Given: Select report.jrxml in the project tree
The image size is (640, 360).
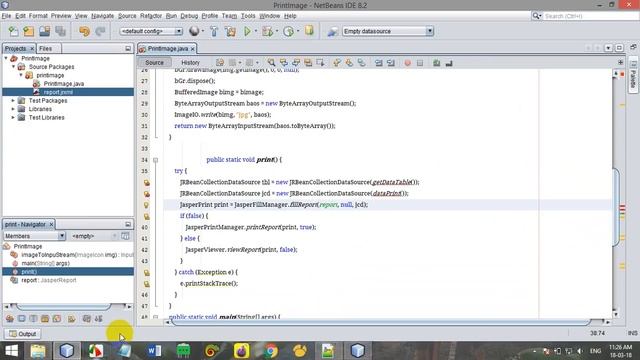Looking at the screenshot, I should (58, 92).
